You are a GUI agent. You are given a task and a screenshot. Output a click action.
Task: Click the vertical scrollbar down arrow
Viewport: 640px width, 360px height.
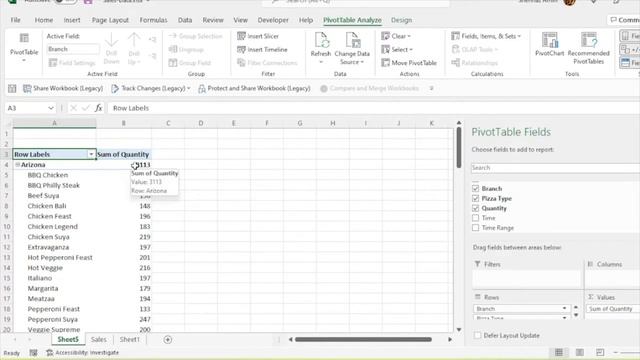459,329
